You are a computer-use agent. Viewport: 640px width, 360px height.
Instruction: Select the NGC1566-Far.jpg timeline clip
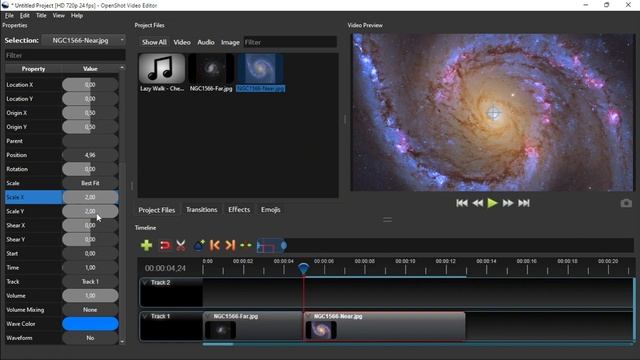click(x=252, y=326)
